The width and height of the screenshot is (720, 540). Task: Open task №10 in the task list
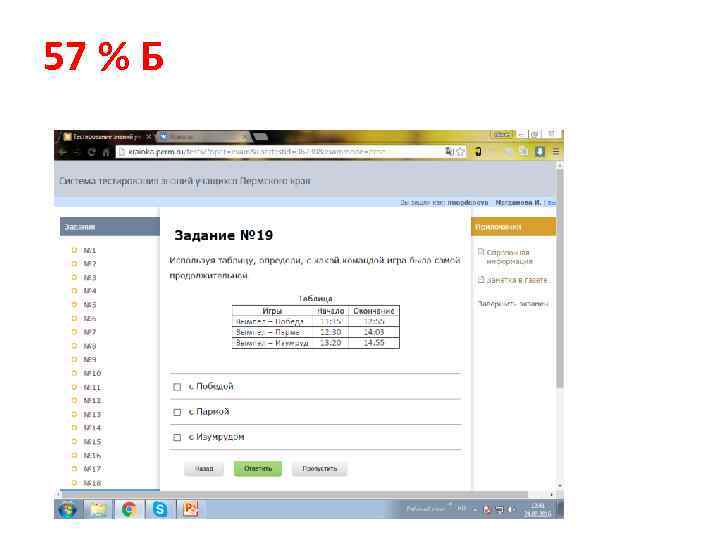(x=92, y=373)
